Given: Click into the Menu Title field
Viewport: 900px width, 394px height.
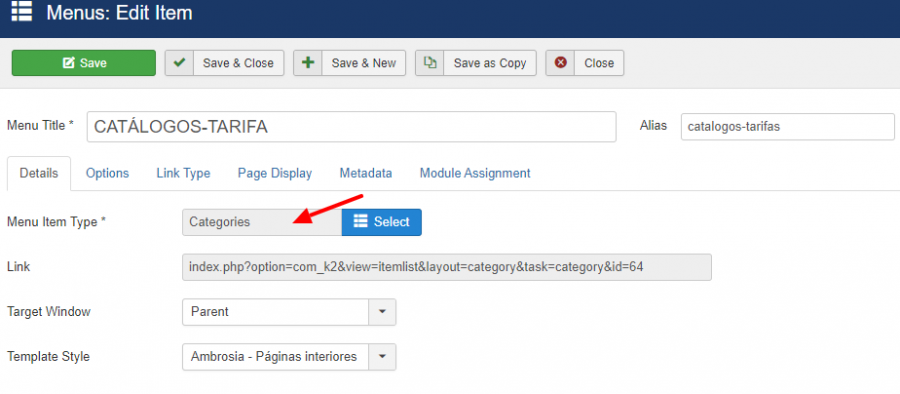Looking at the screenshot, I should point(351,127).
